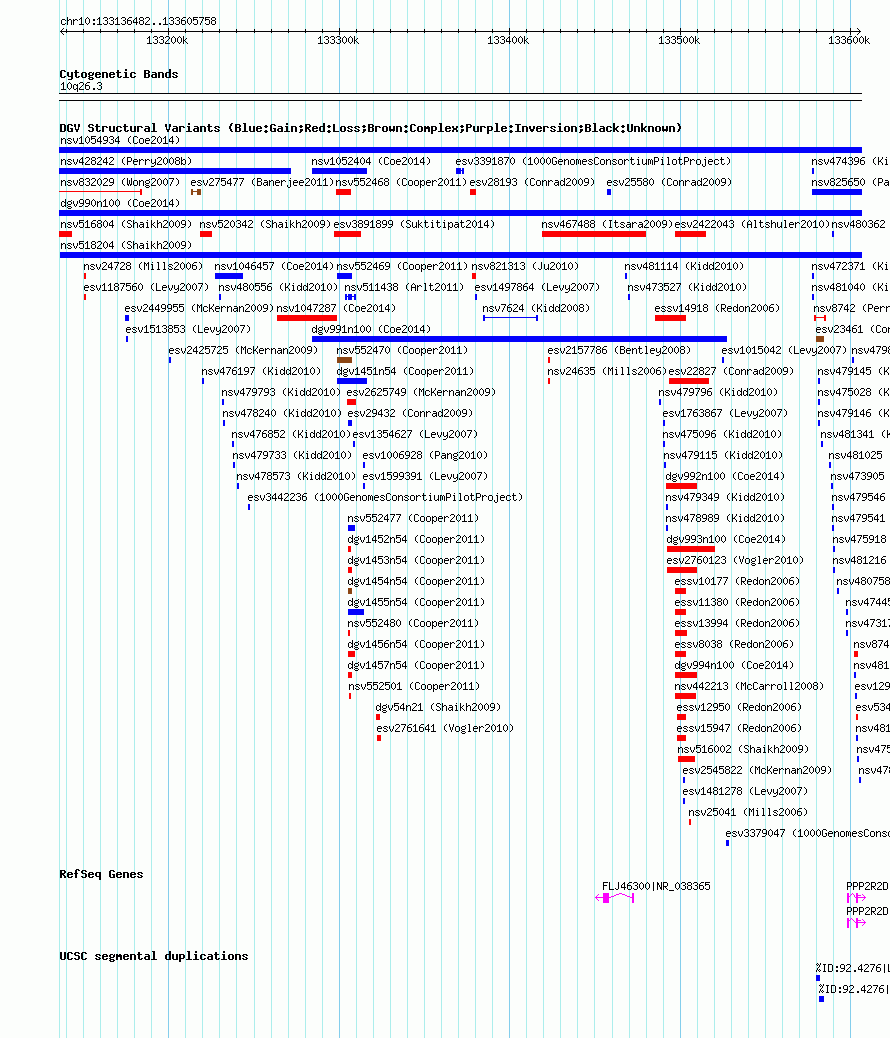Screen dimensions: 890x1038
Task: Click the nsv467488 (Itsara2009) red loss bar
Action: 594,234
